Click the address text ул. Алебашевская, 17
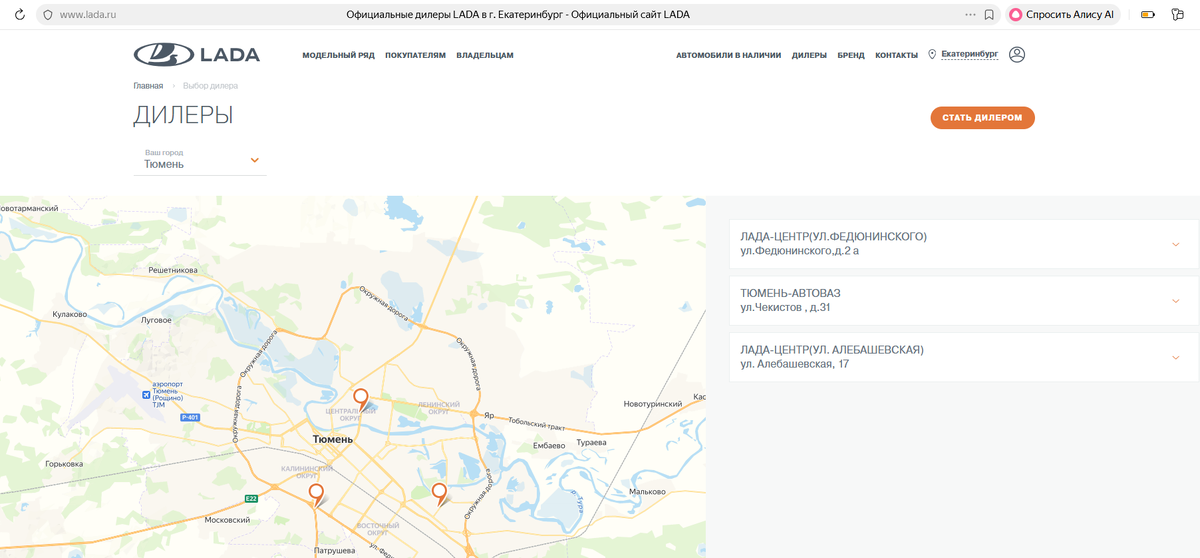Image resolution: width=1200 pixels, height=558 pixels. coord(795,364)
